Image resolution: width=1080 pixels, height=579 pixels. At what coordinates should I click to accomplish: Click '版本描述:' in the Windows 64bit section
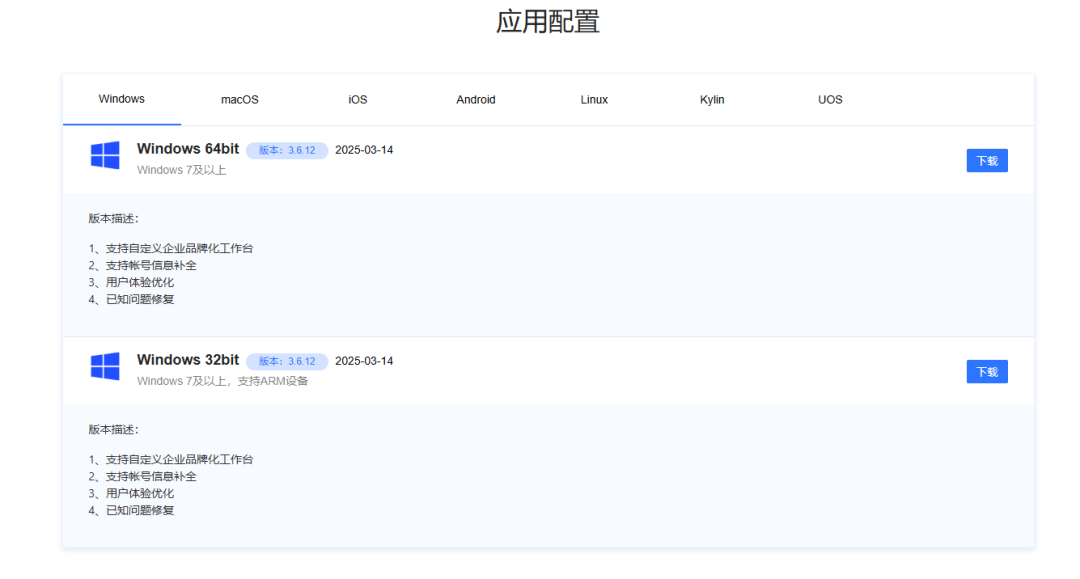(x=114, y=219)
